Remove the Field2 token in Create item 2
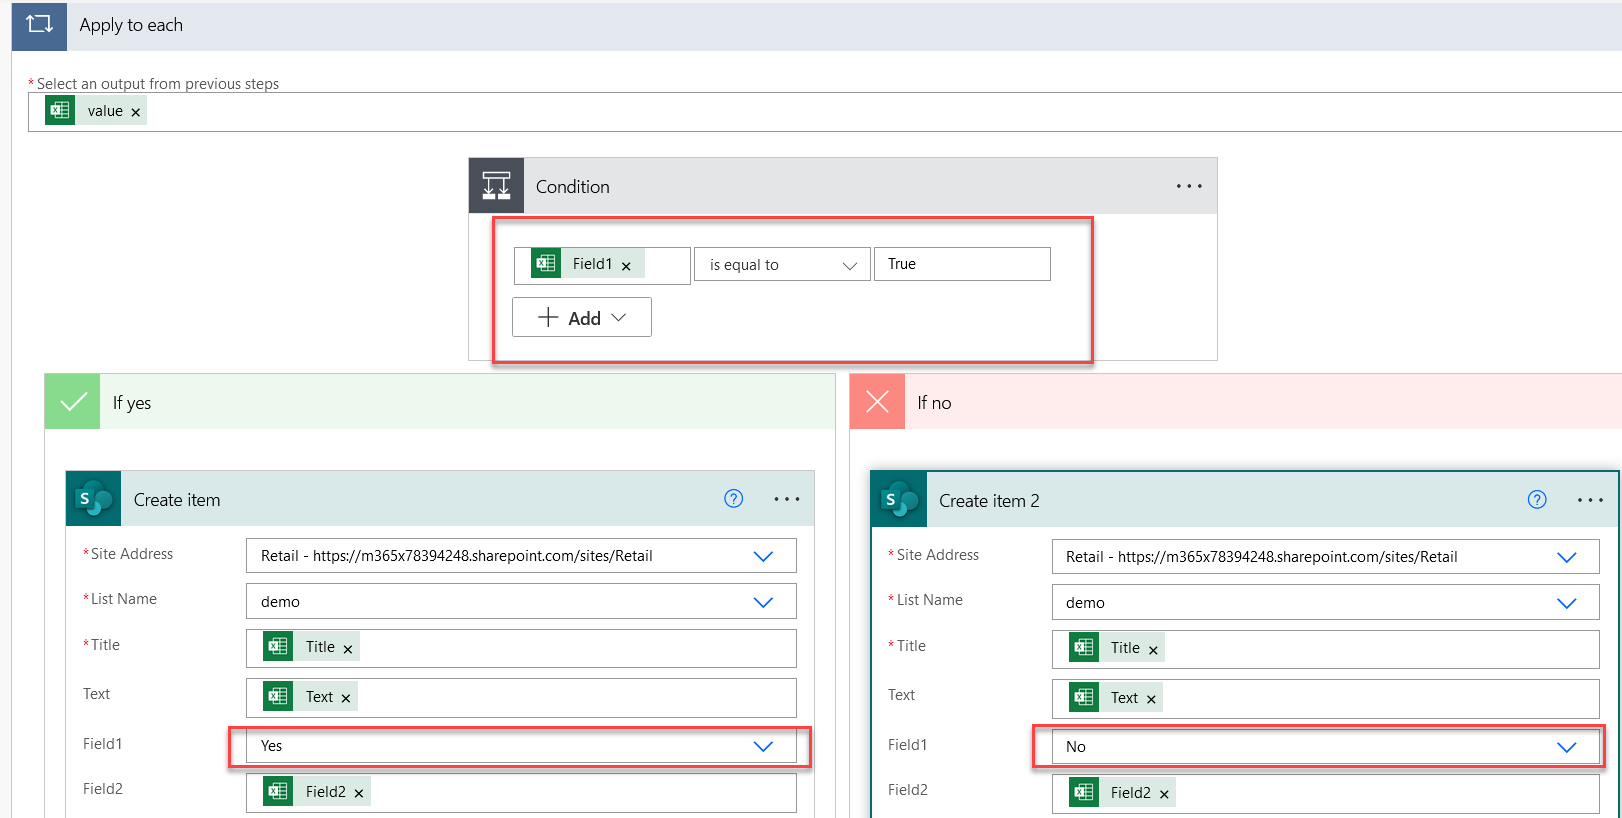Image resolution: width=1622 pixels, height=818 pixels. pos(1164,794)
